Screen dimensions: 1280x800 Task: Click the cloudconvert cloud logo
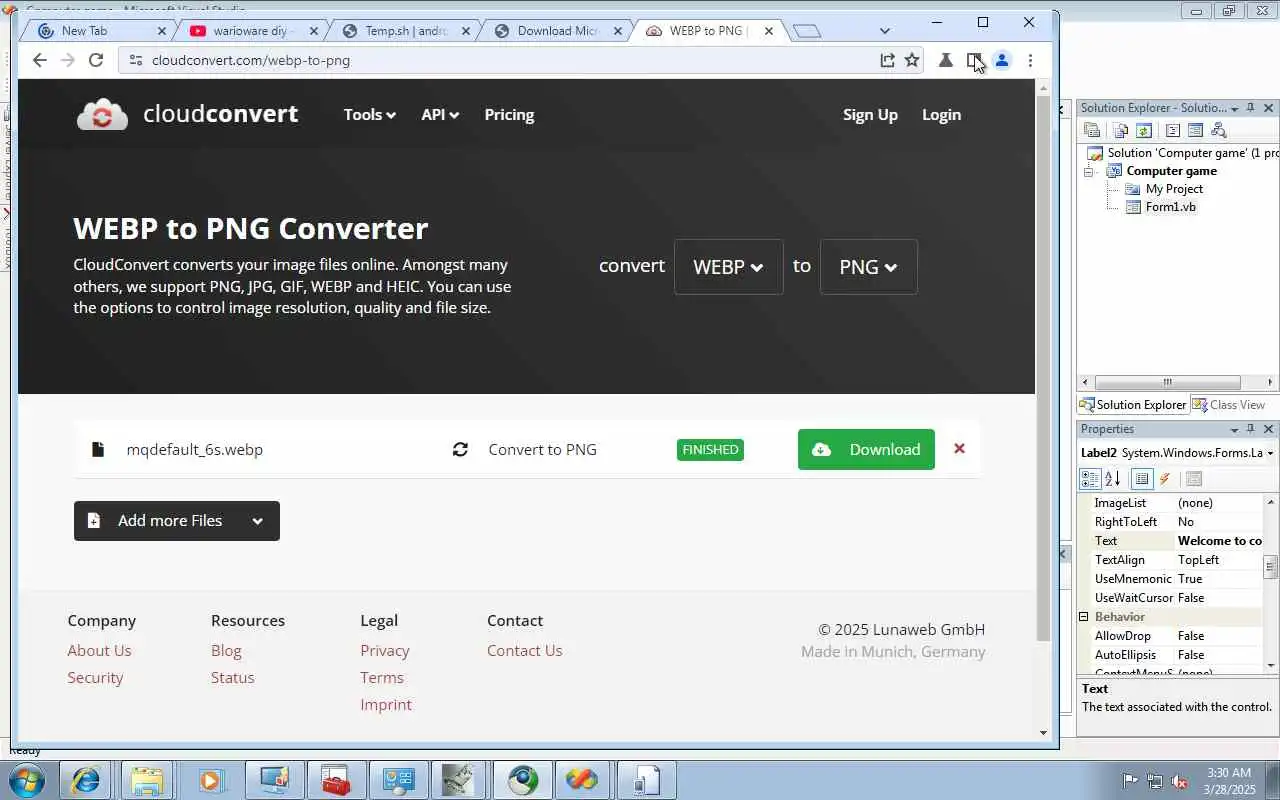[102, 115]
